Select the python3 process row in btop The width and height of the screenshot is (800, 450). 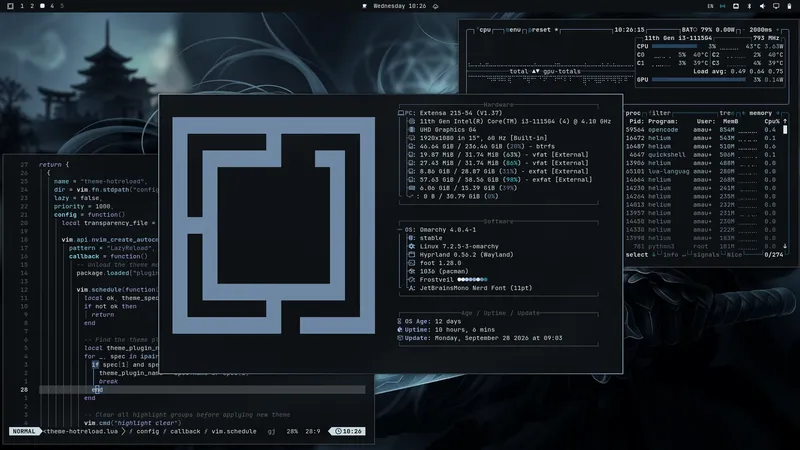pyautogui.click(x=702, y=246)
